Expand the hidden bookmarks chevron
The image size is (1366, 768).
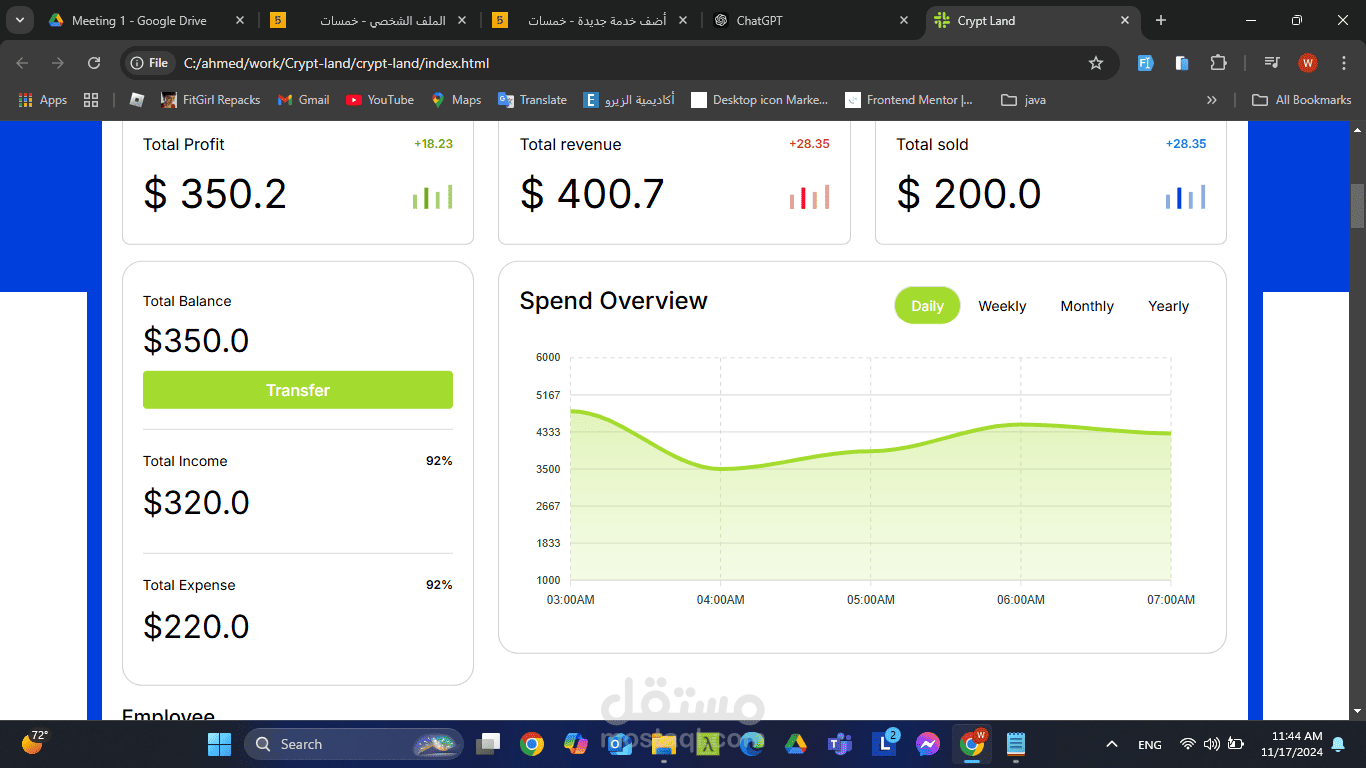coord(1212,100)
